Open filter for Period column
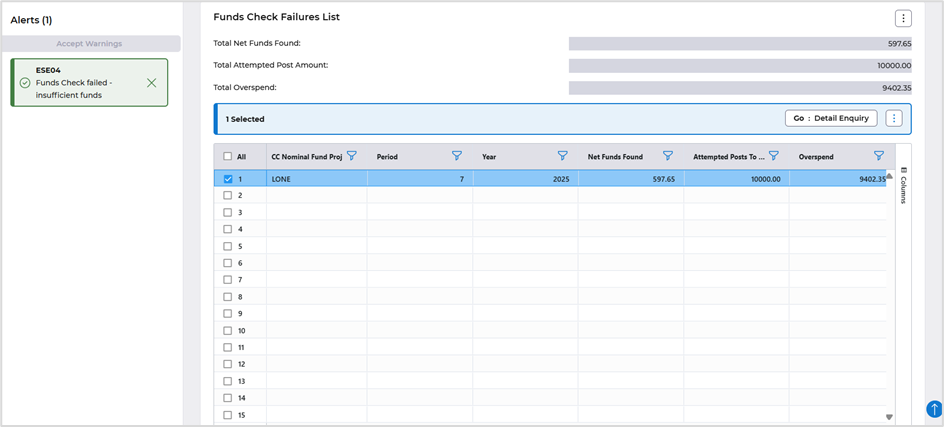 (x=457, y=156)
